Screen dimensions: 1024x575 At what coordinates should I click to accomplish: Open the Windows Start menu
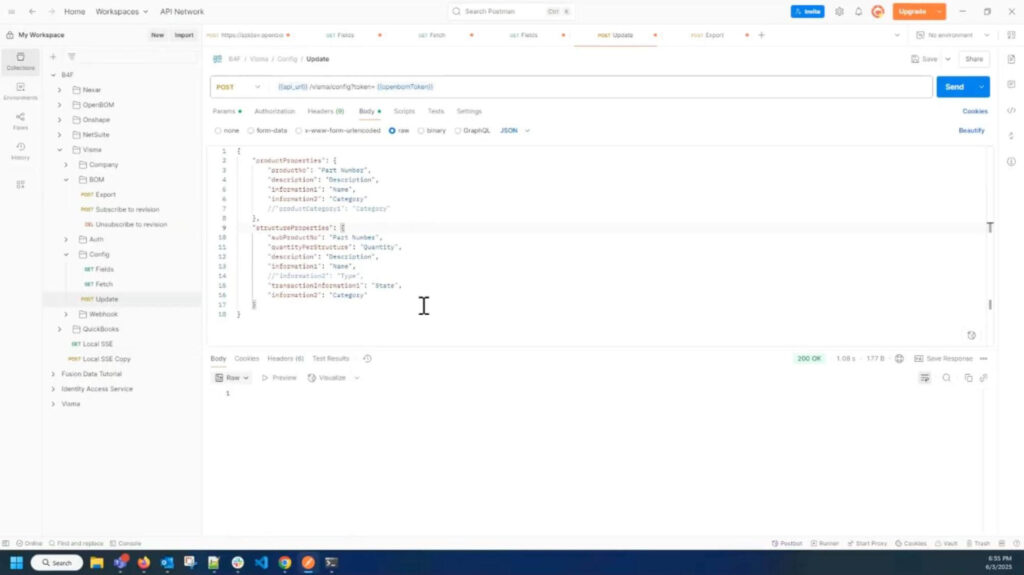coord(16,563)
